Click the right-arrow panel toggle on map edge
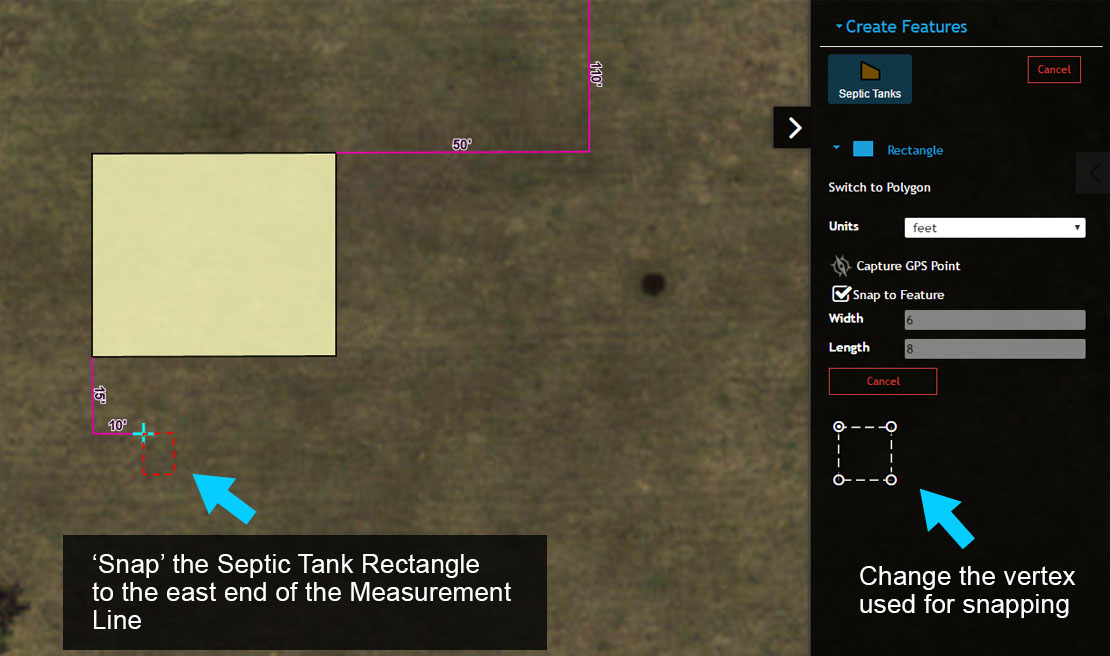 pyautogui.click(x=794, y=127)
